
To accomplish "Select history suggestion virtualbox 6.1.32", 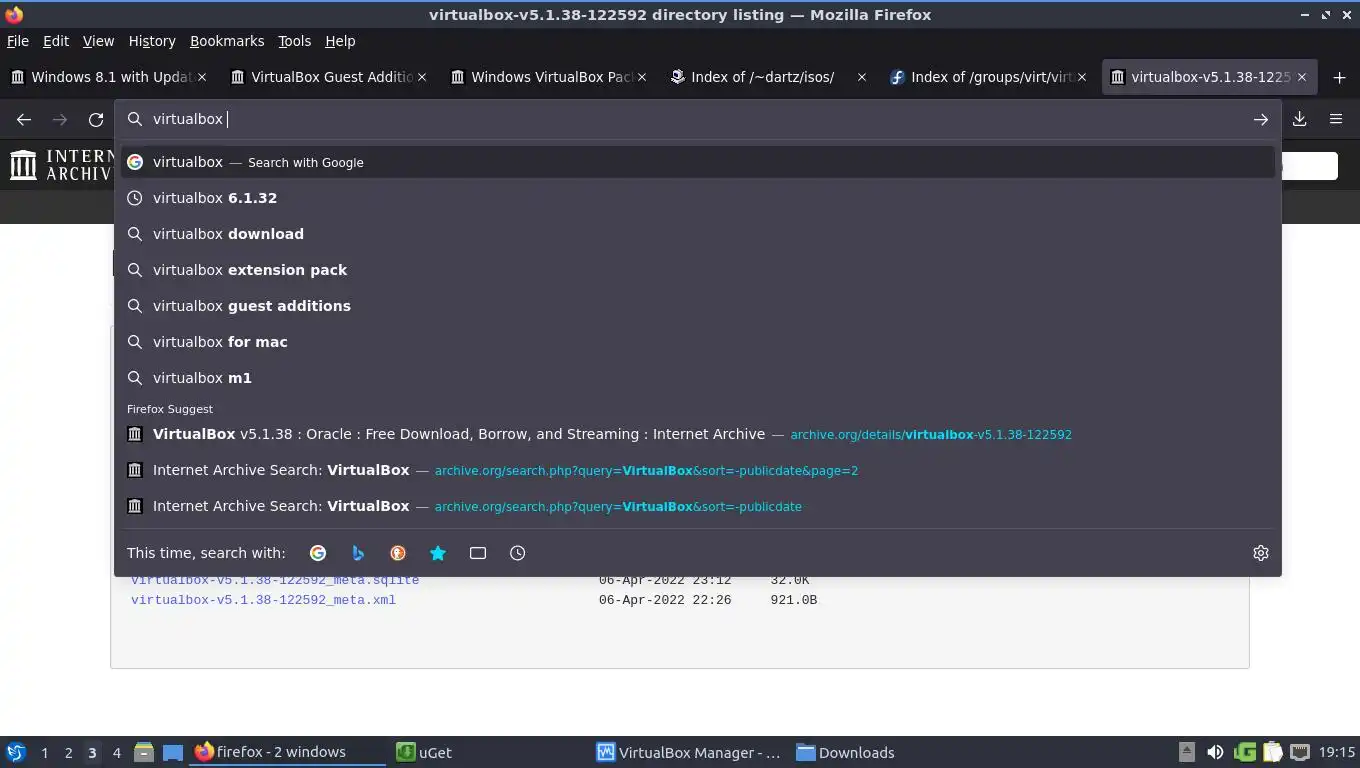I will click(x=698, y=198).
